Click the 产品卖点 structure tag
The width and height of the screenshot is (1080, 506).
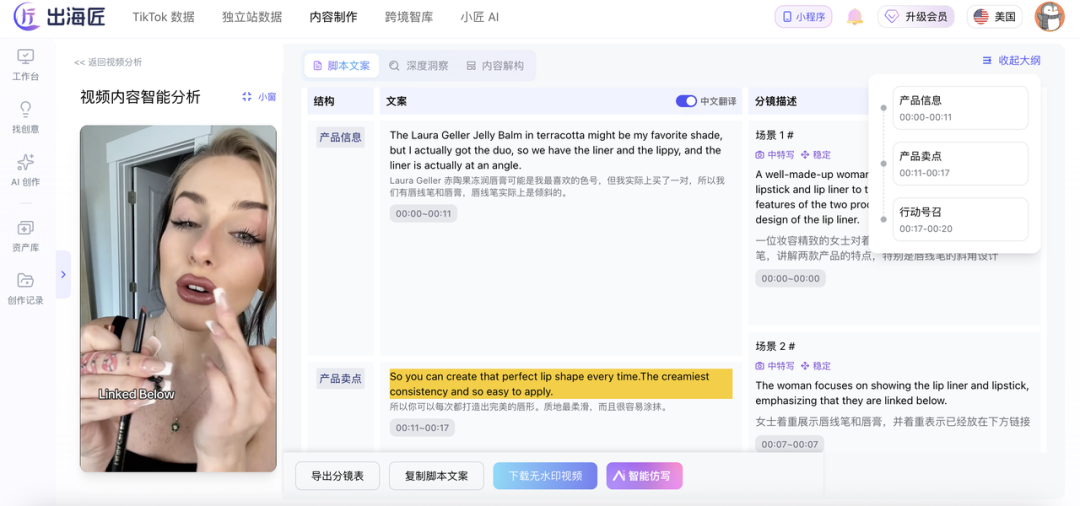pos(340,378)
